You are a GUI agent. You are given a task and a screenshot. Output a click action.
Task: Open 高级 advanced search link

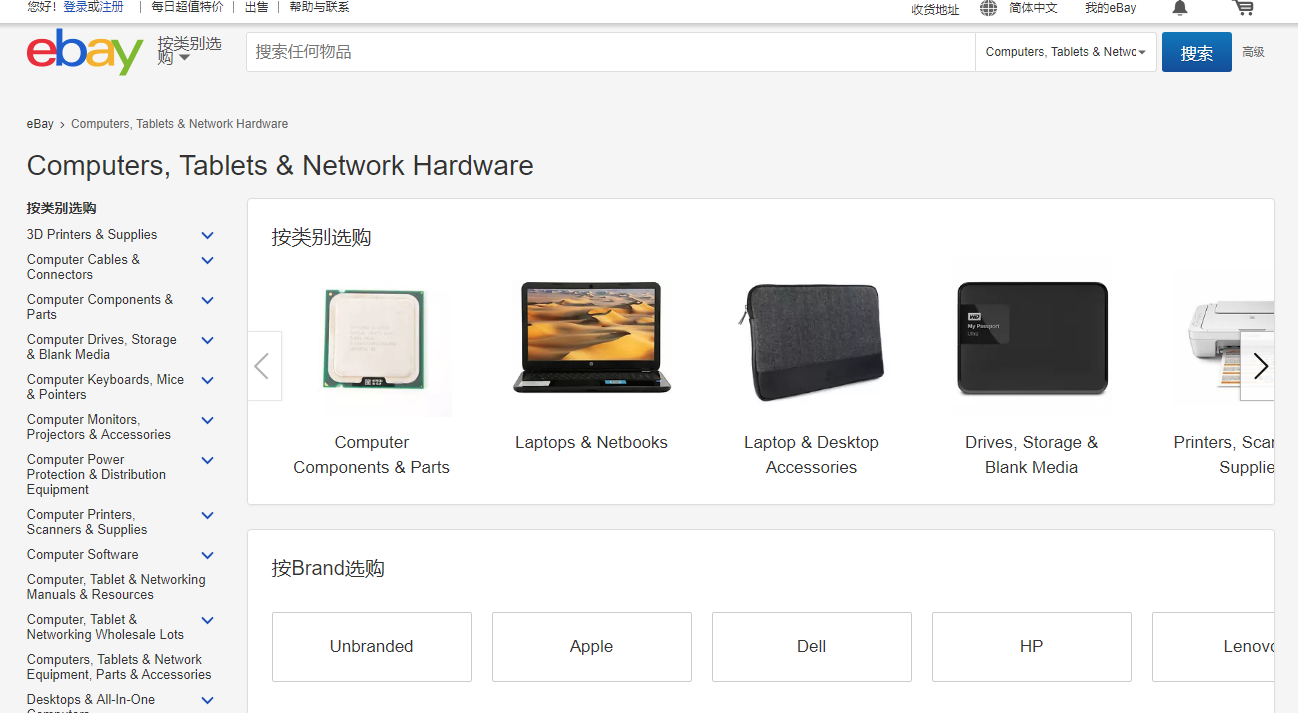1253,52
